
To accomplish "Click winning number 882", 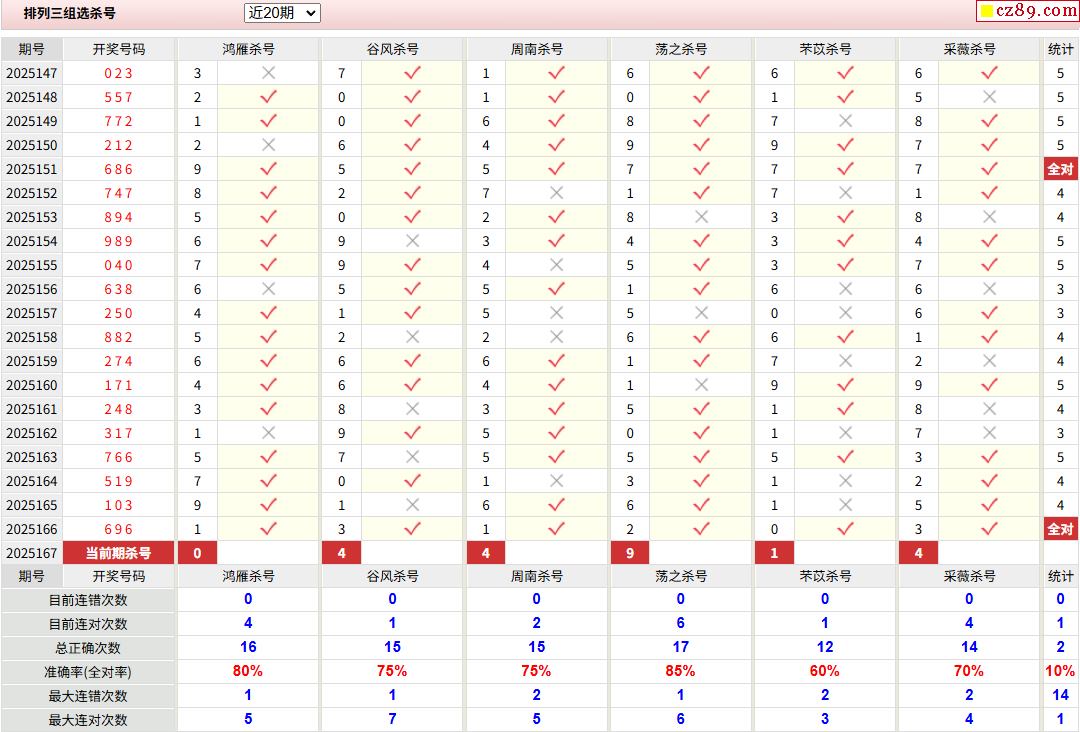I will (118, 337).
